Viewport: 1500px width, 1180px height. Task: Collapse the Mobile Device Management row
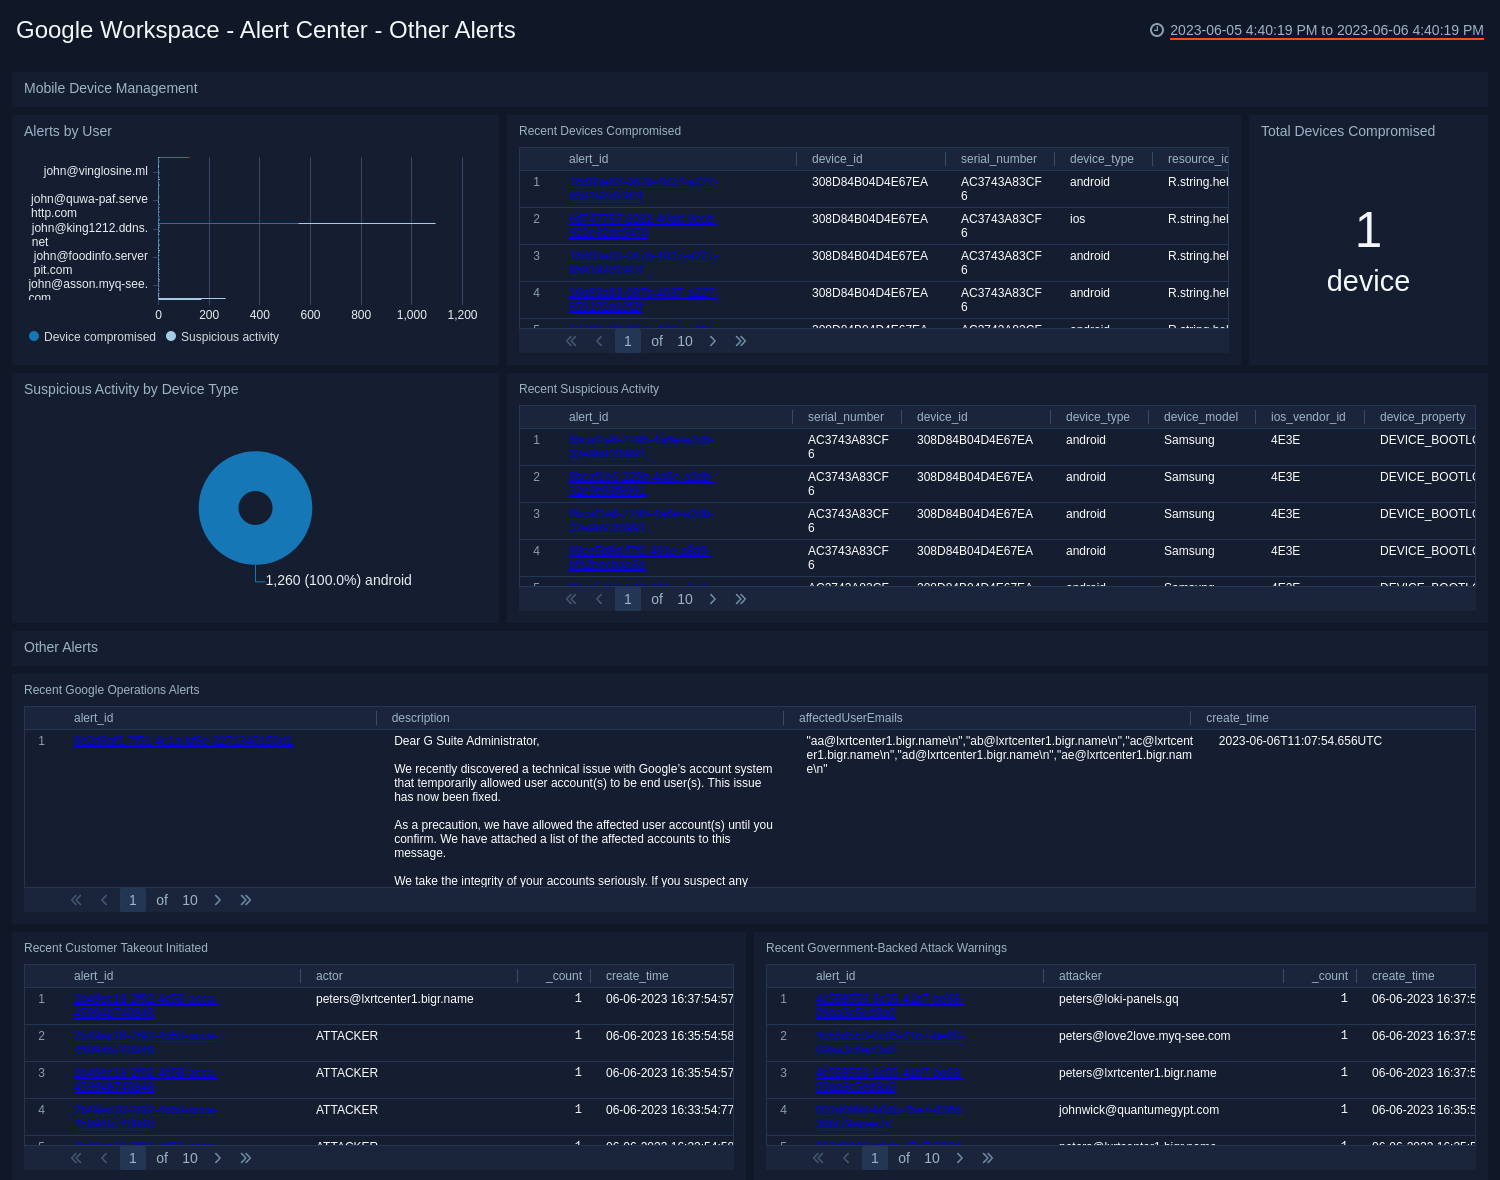(111, 88)
